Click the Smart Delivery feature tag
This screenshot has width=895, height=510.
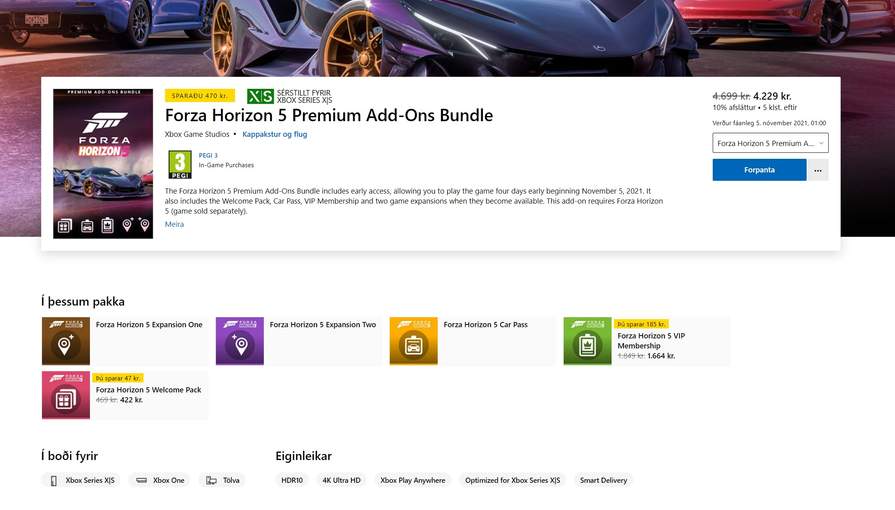[603, 480]
